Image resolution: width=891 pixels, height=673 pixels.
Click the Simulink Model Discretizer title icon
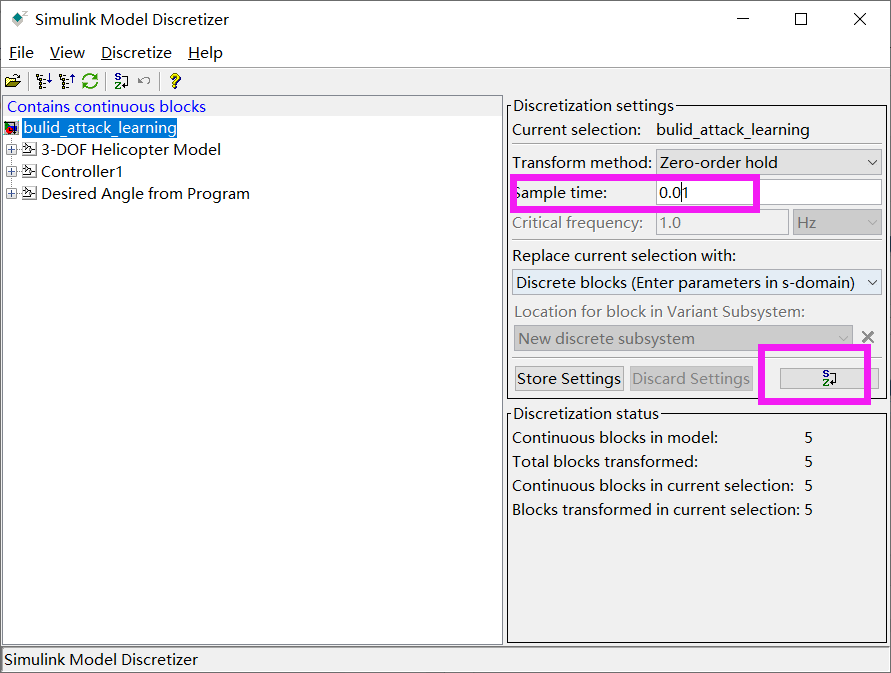click(x=19, y=19)
